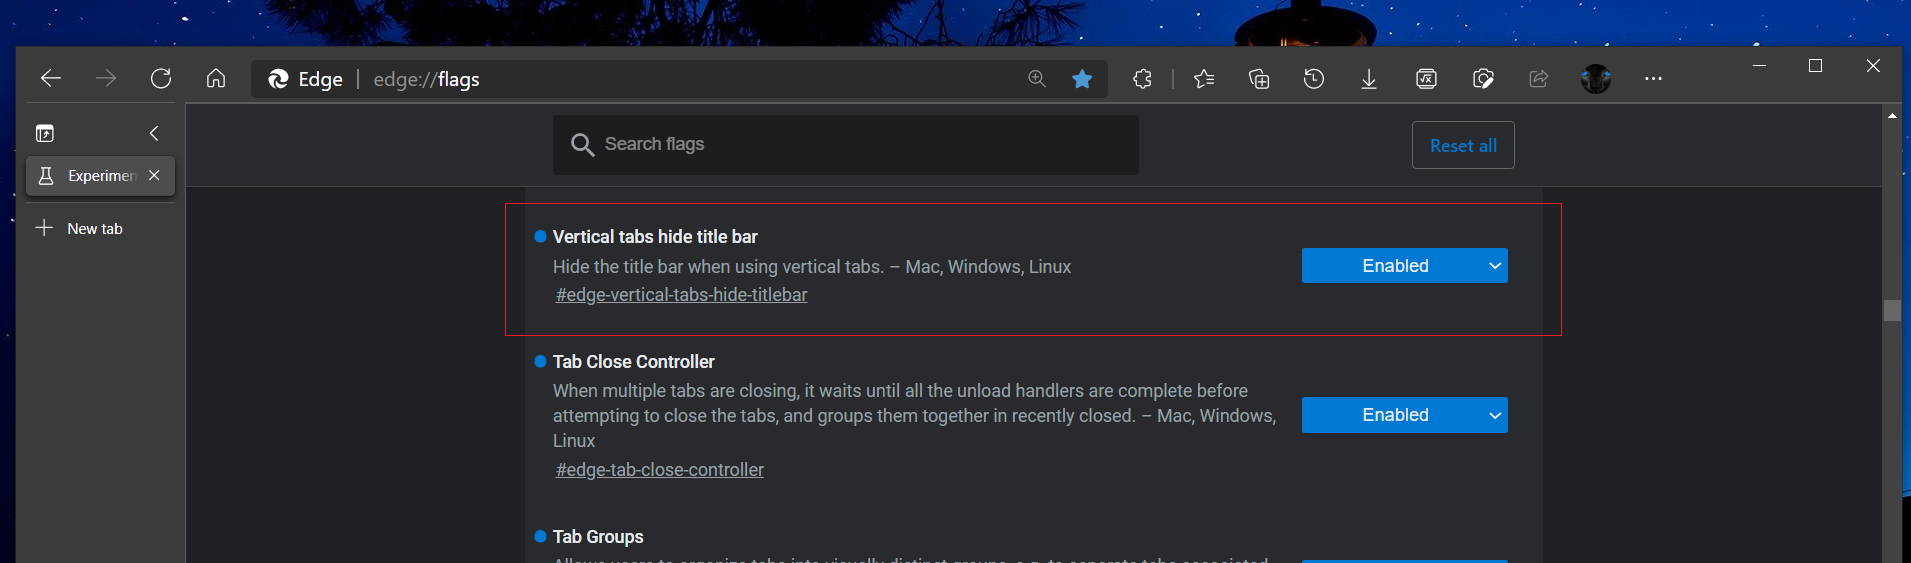
Task: Open browsing History icon
Action: point(1314,79)
